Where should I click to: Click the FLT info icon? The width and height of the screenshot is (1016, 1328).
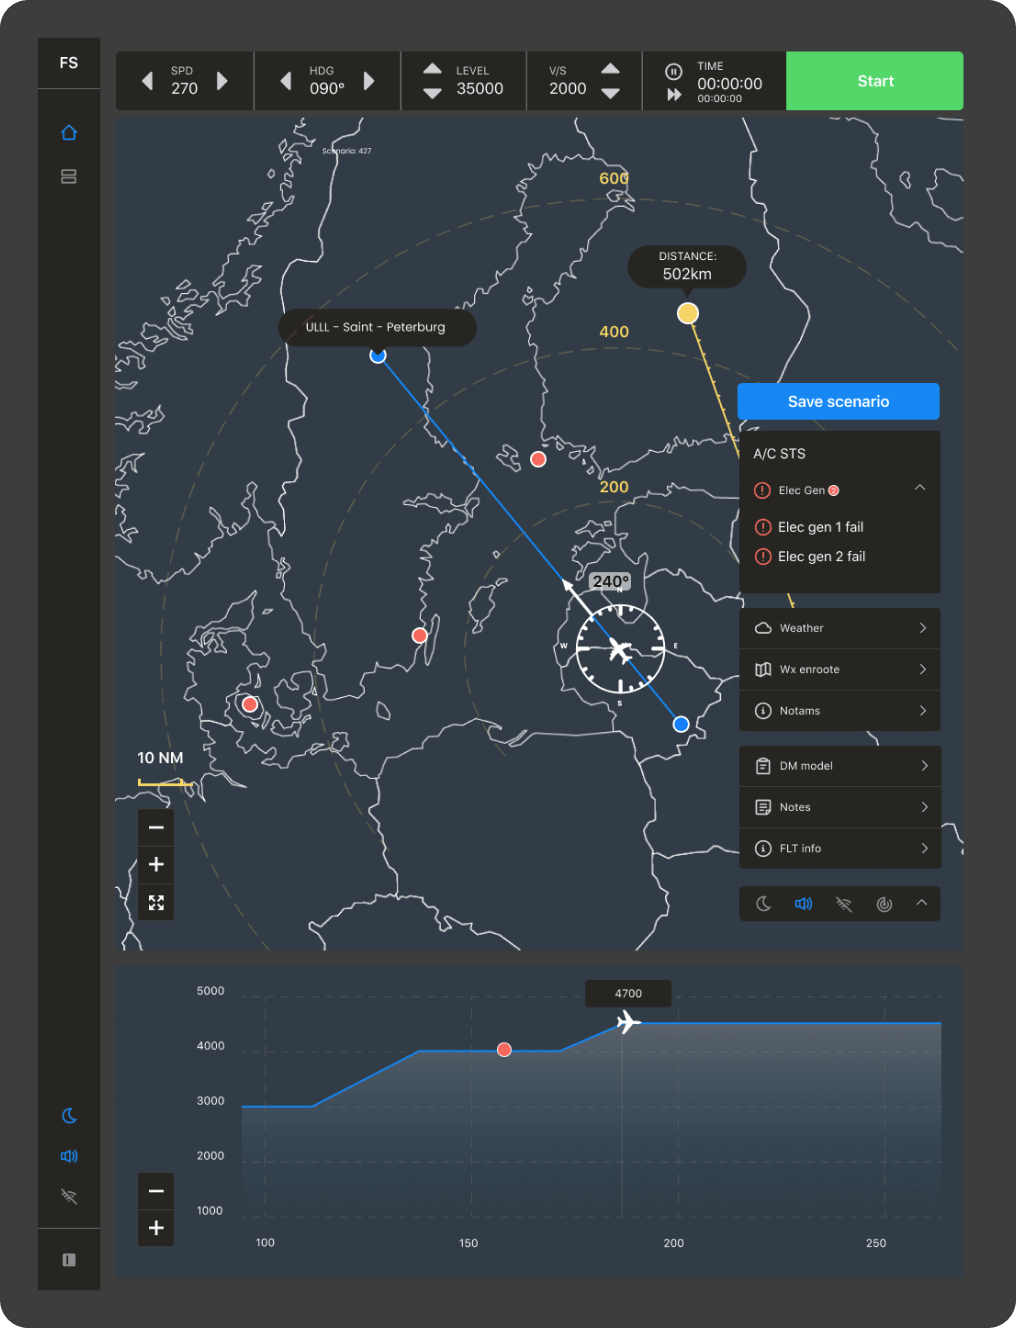coord(763,848)
